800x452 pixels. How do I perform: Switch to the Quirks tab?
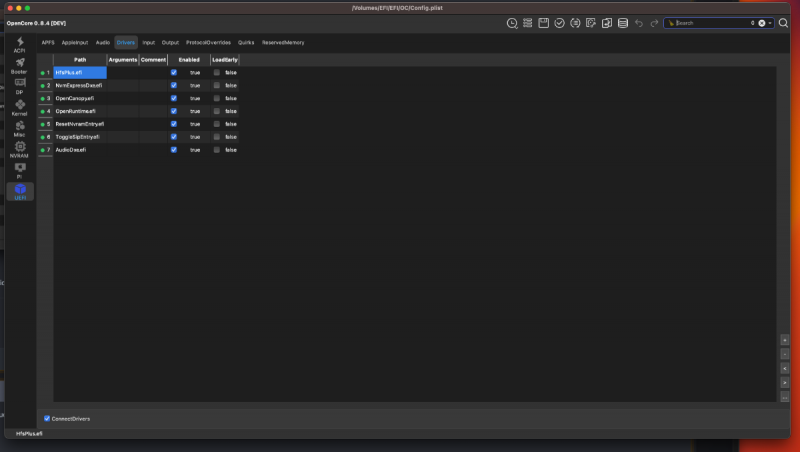(x=246, y=42)
